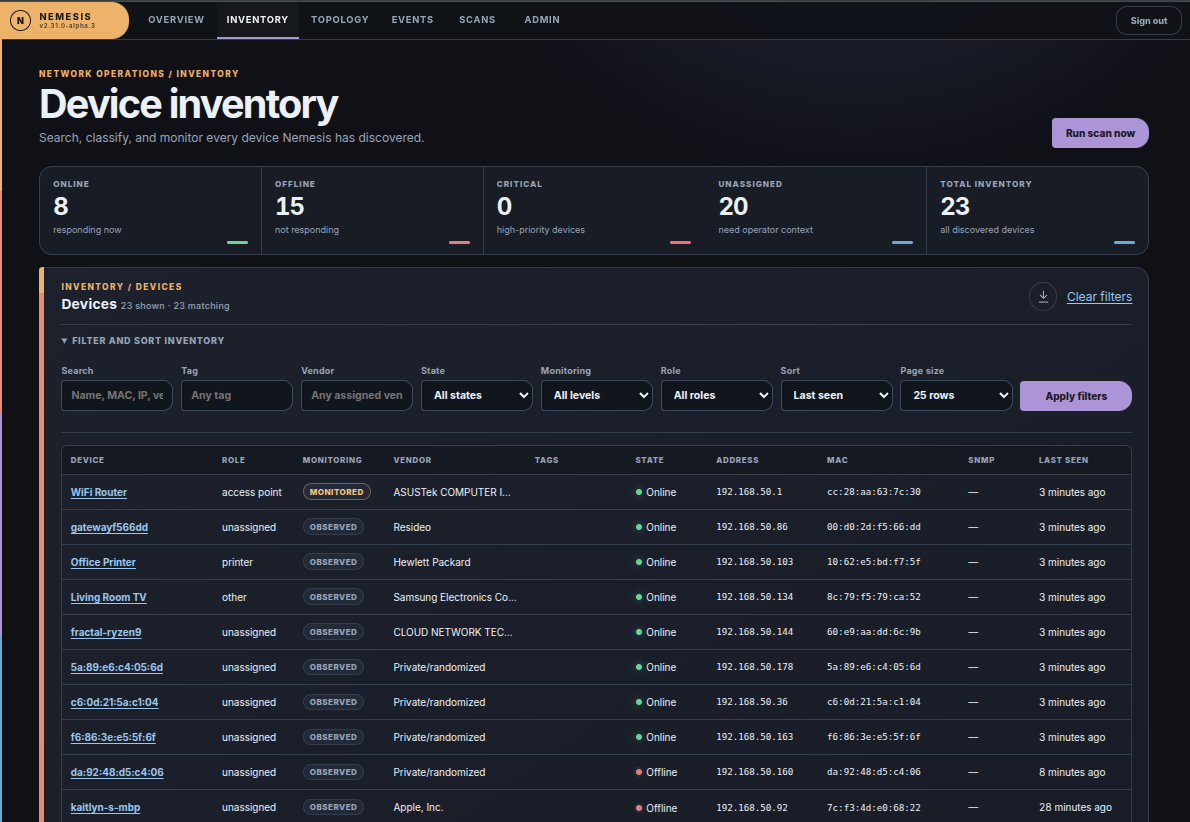Click the MONITORED badge on WiFi Router
Viewport: 1190px width, 822px height.
pyautogui.click(x=336, y=492)
